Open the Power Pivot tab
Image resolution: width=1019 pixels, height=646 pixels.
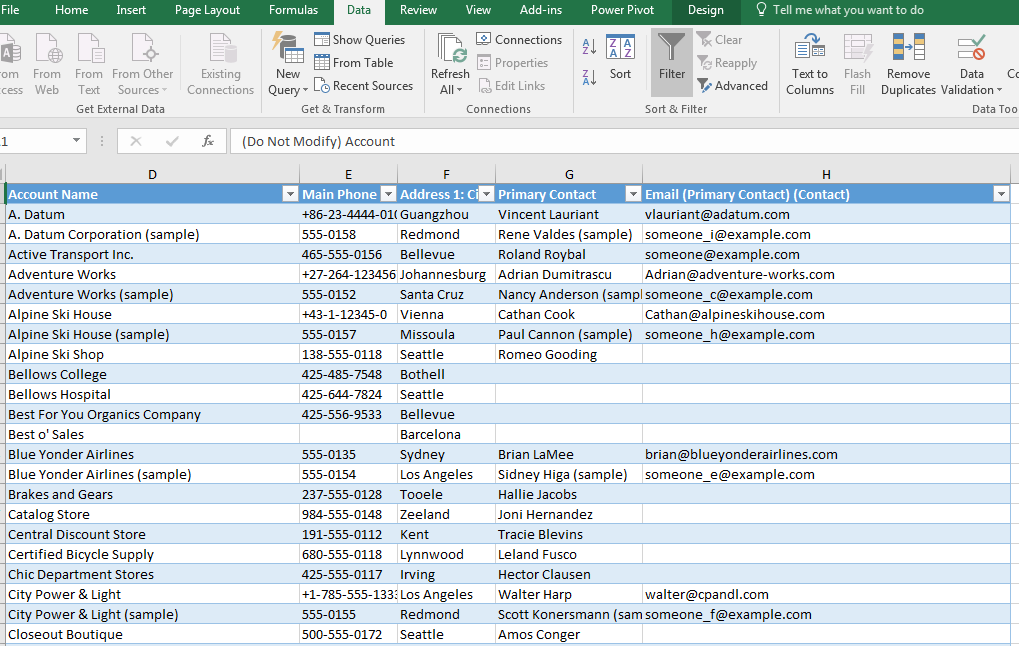pyautogui.click(x=623, y=10)
